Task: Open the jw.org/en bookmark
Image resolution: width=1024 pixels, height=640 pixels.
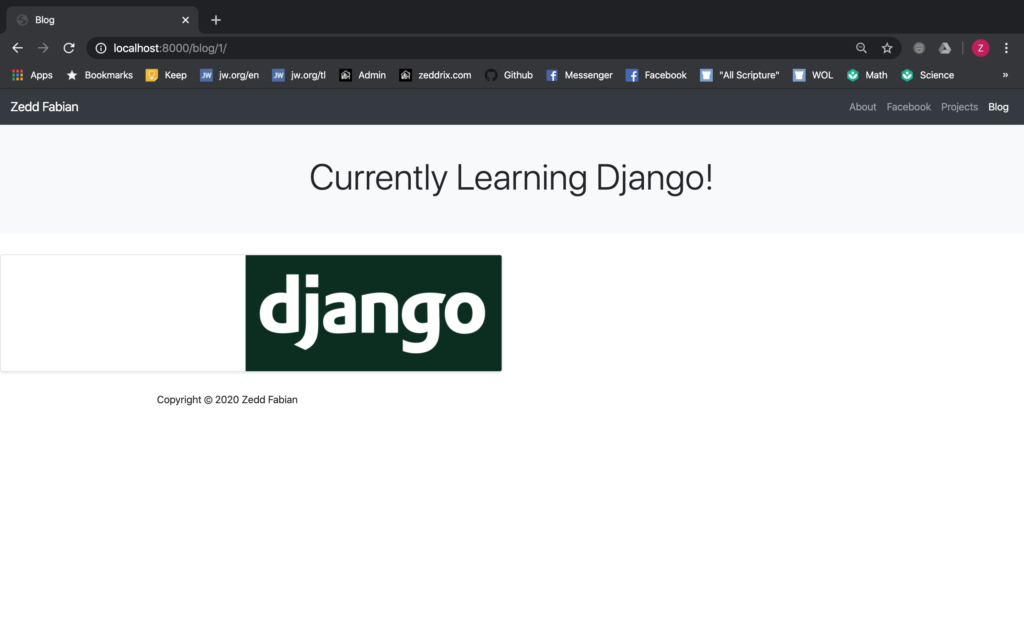Action: tap(229, 75)
